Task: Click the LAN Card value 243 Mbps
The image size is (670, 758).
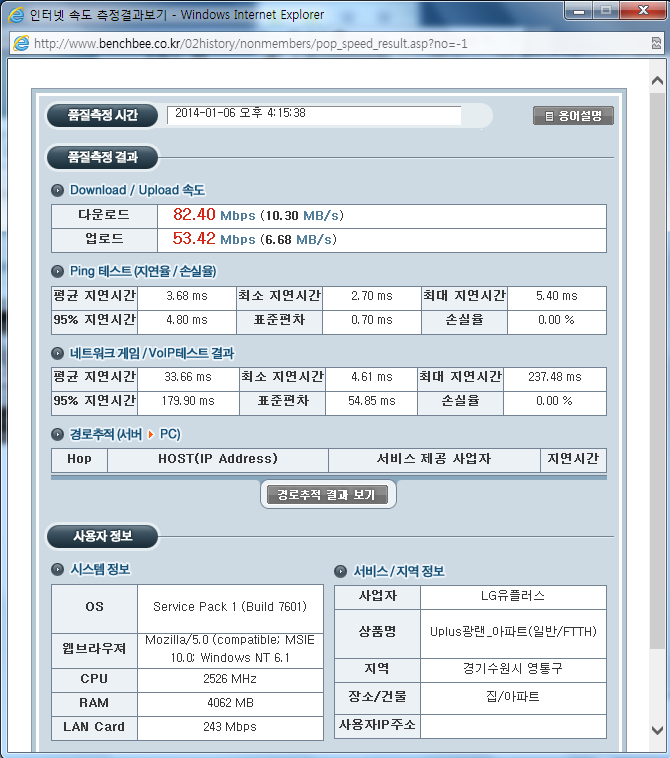Action: (230, 727)
